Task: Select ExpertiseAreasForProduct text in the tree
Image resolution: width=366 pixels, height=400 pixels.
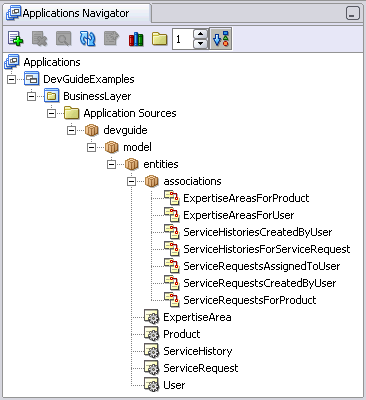Action: [x=246, y=198]
